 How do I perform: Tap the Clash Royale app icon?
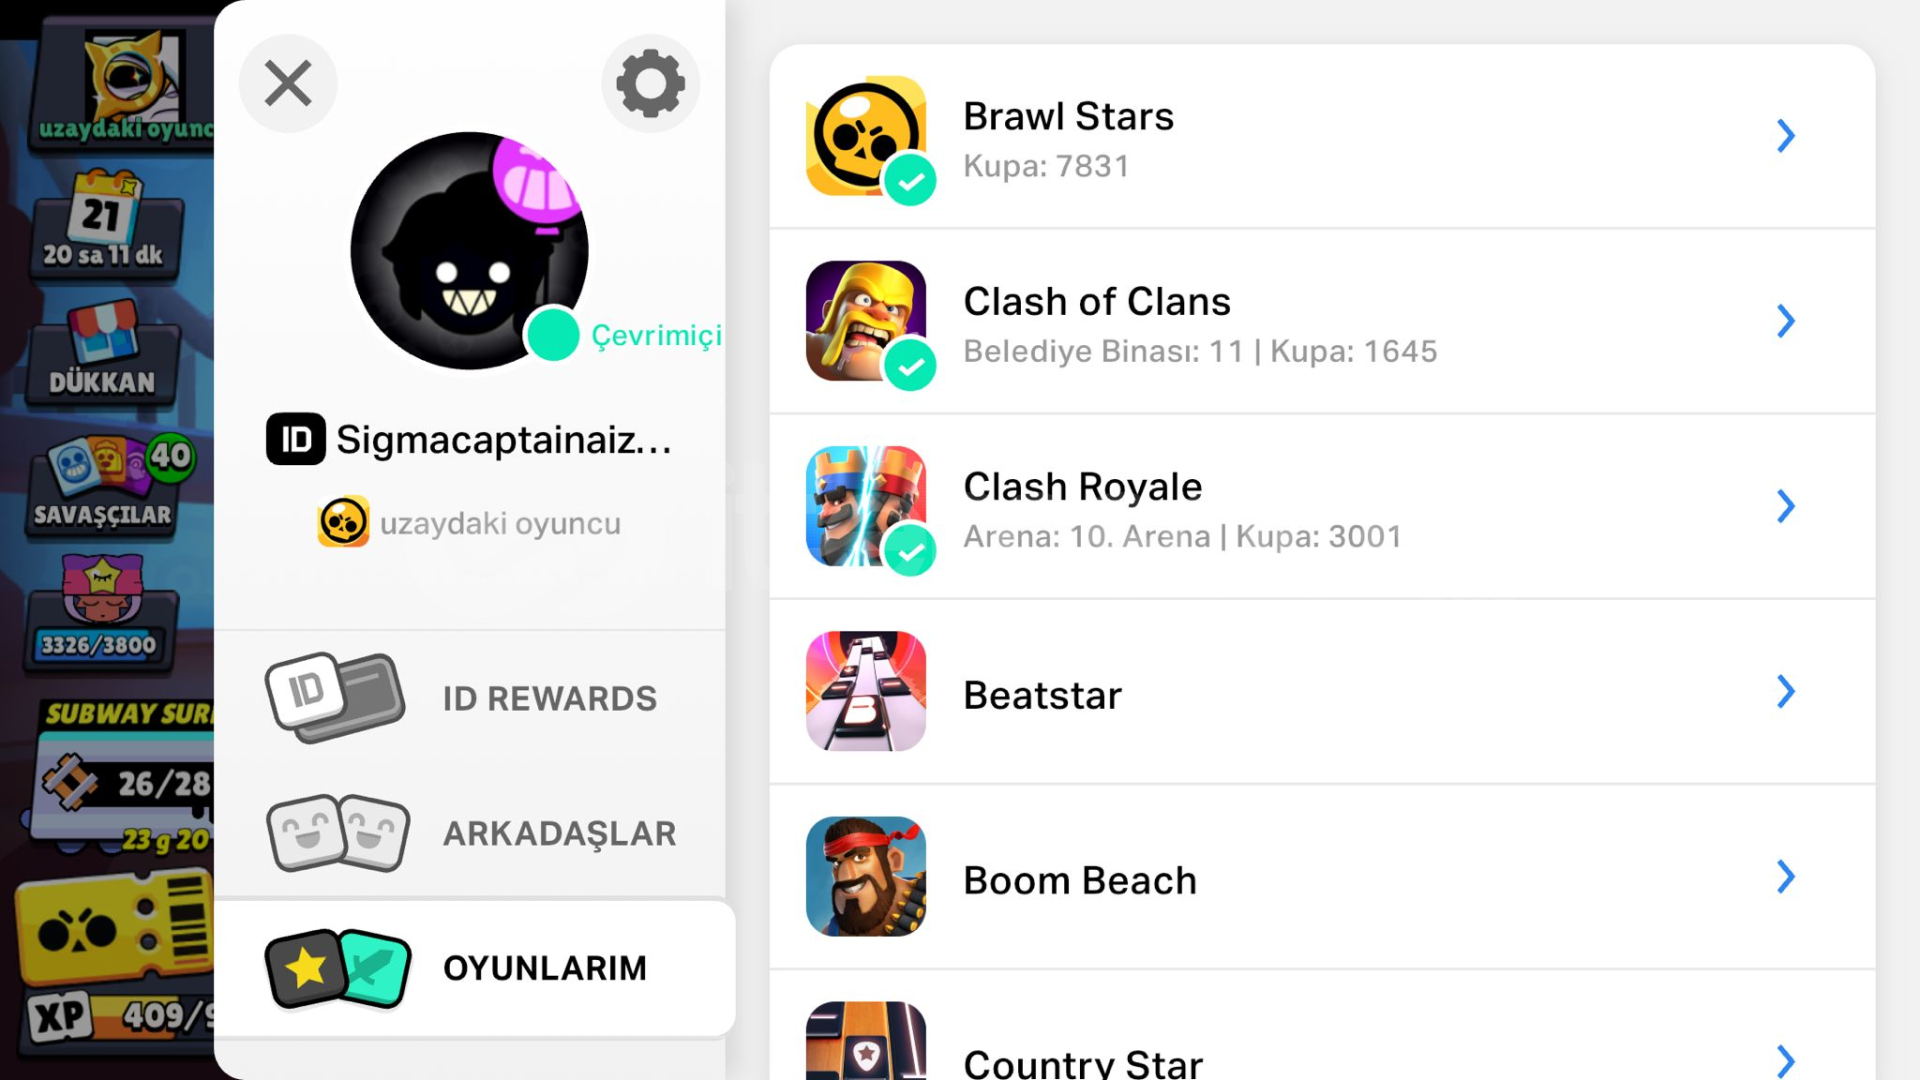coord(866,506)
